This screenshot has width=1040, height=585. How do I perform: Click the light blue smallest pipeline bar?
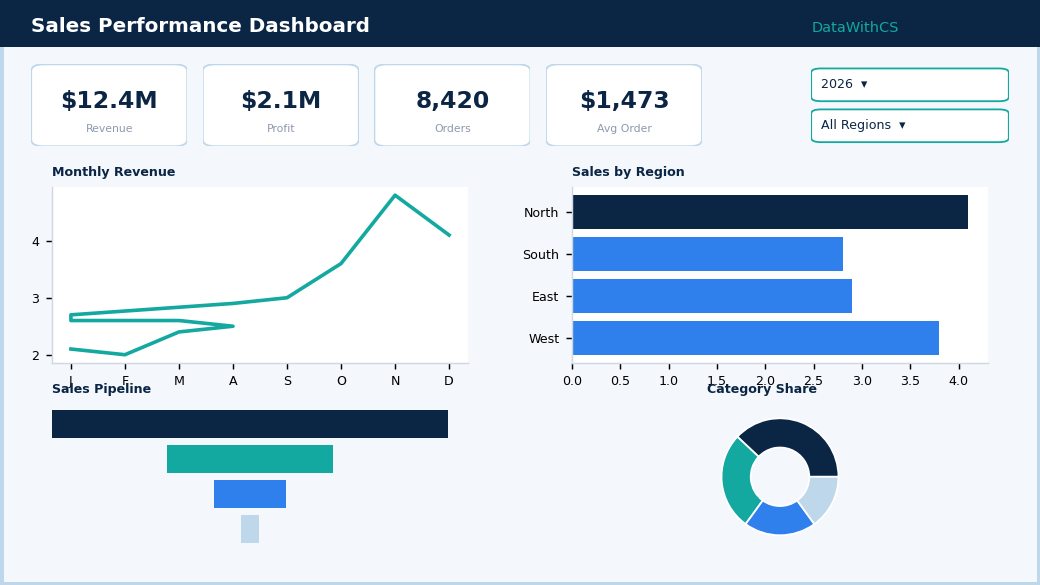pyautogui.click(x=250, y=529)
